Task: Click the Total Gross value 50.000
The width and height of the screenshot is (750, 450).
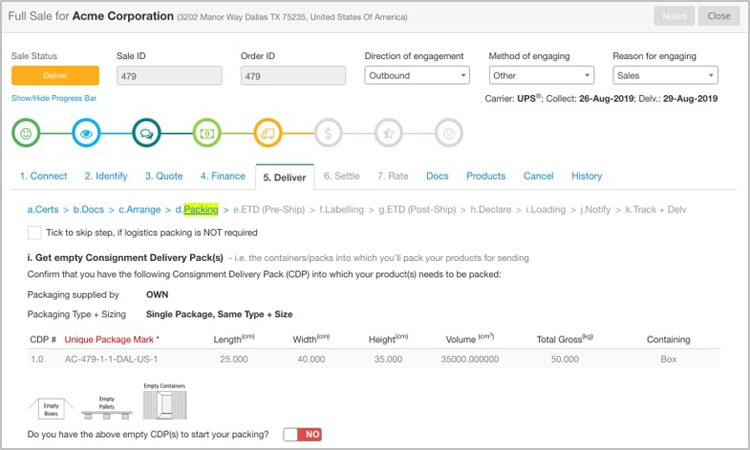Action: 565,359
